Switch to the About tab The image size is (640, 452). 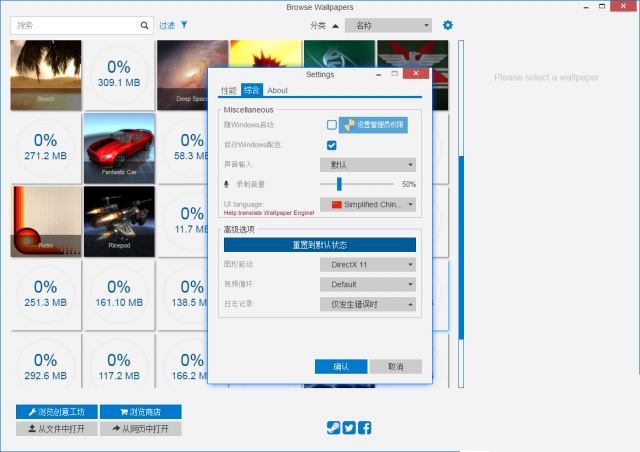point(277,90)
